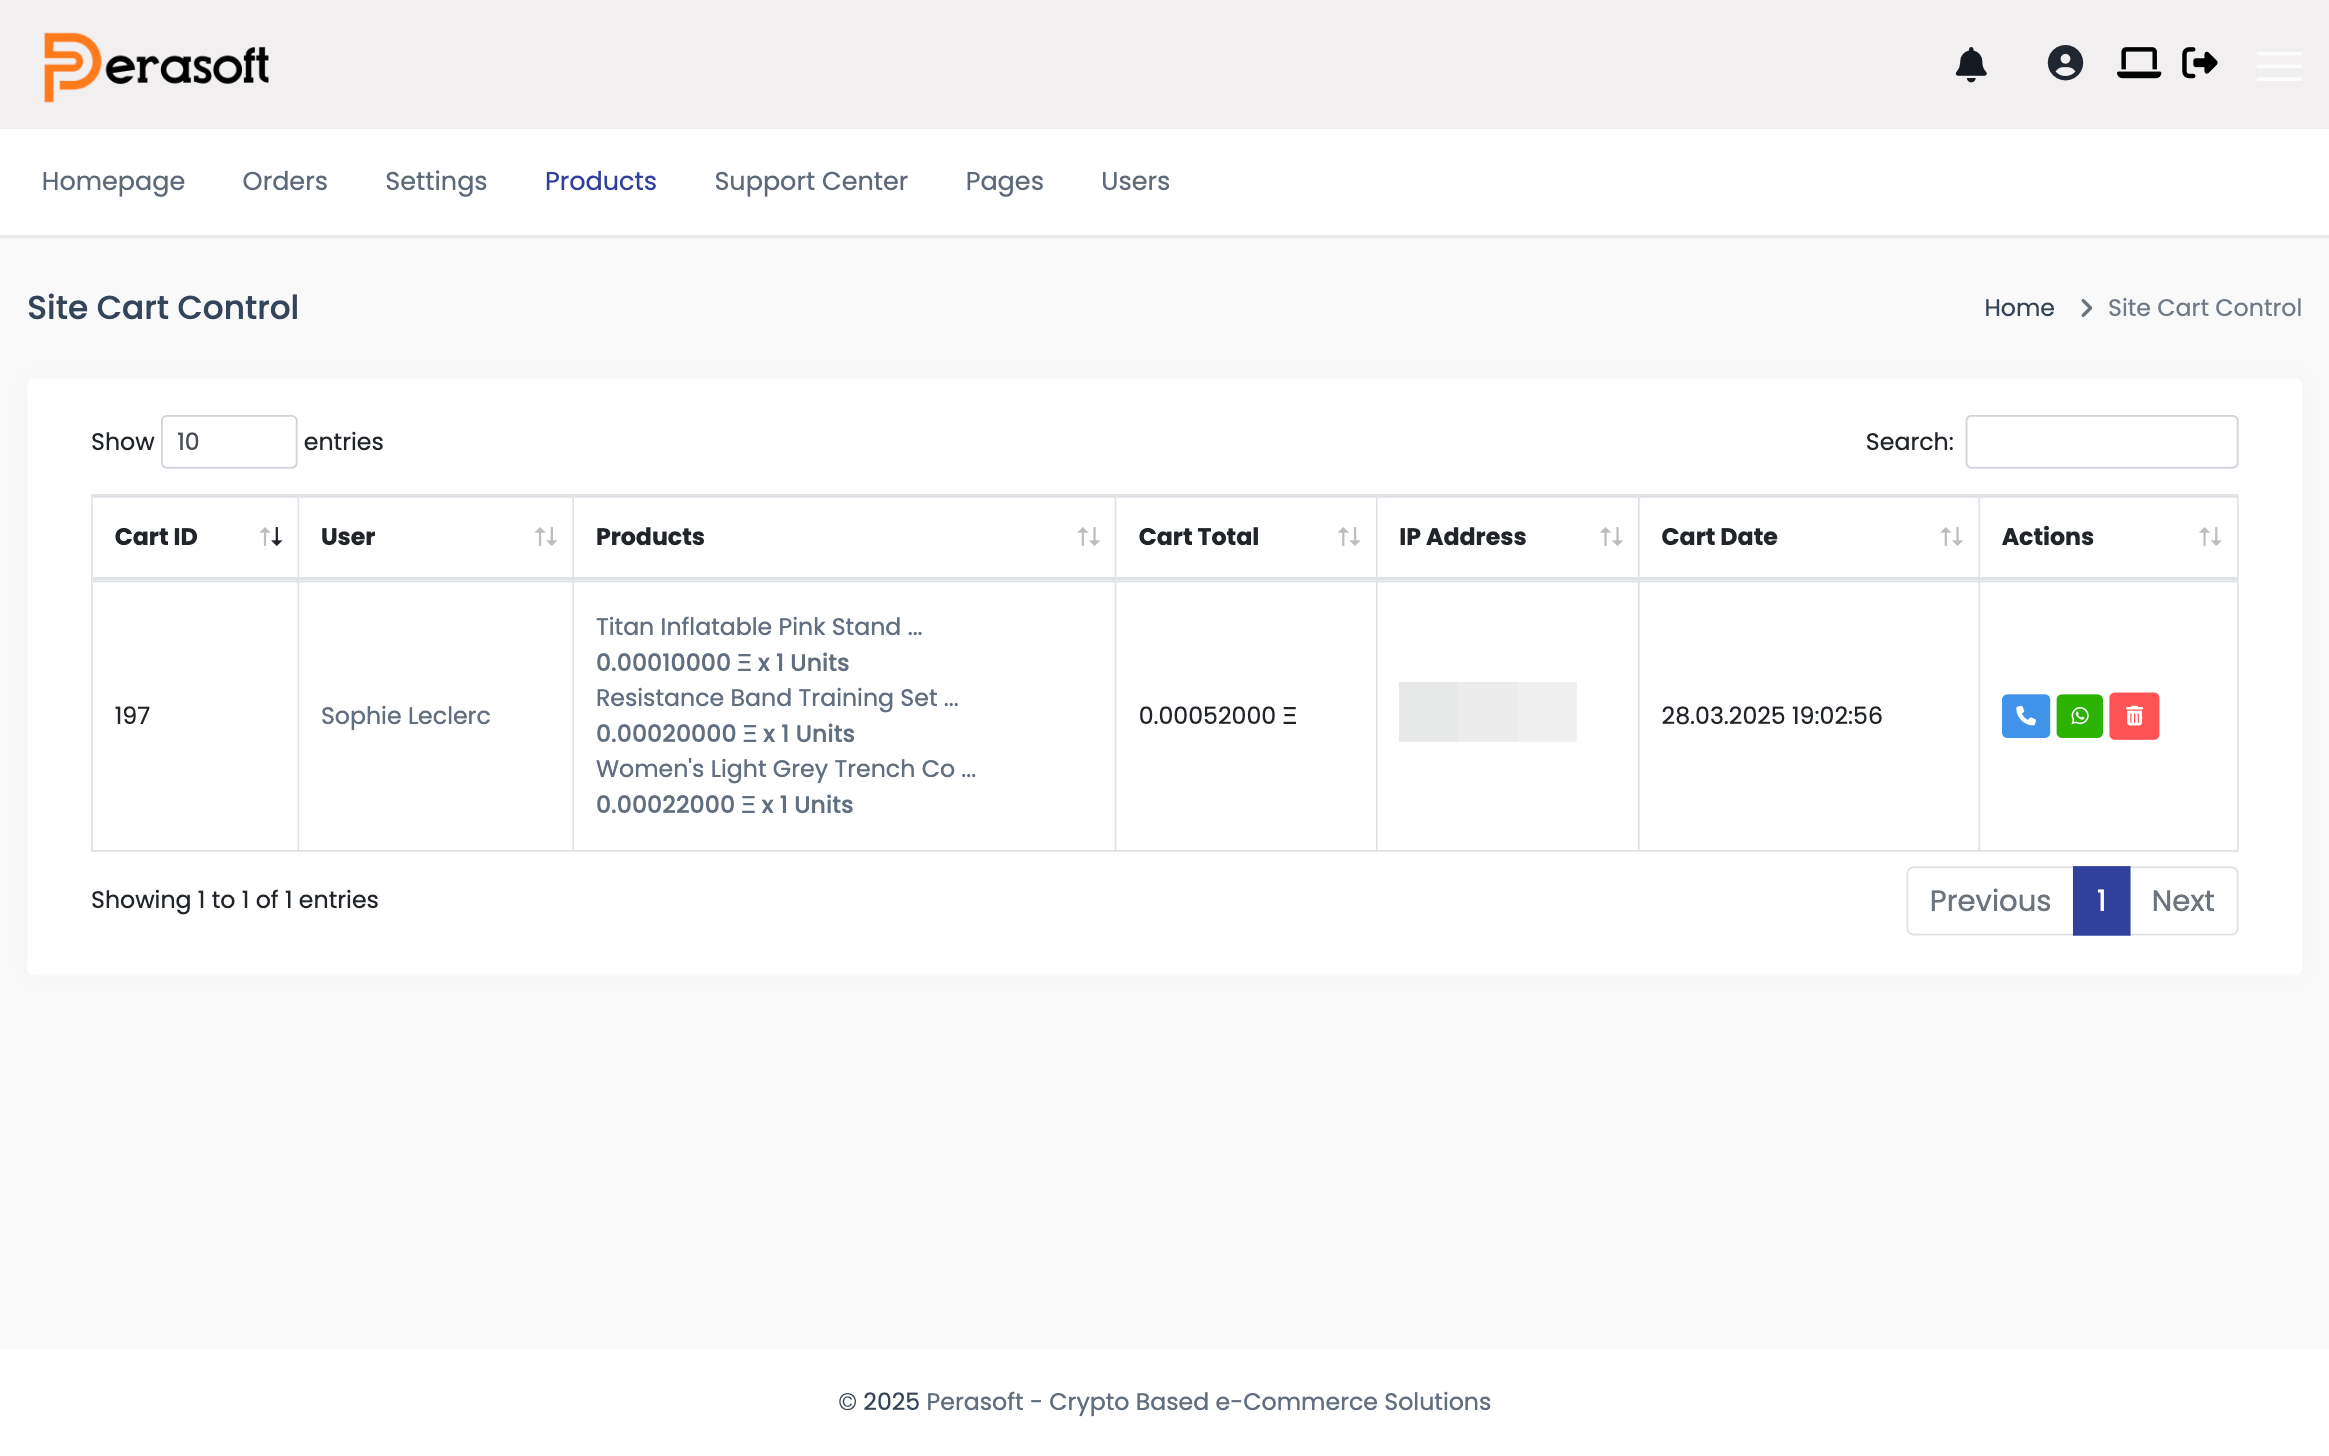Click the laptop view-site icon
Image resolution: width=2329 pixels, height=1456 pixels.
tap(2139, 63)
